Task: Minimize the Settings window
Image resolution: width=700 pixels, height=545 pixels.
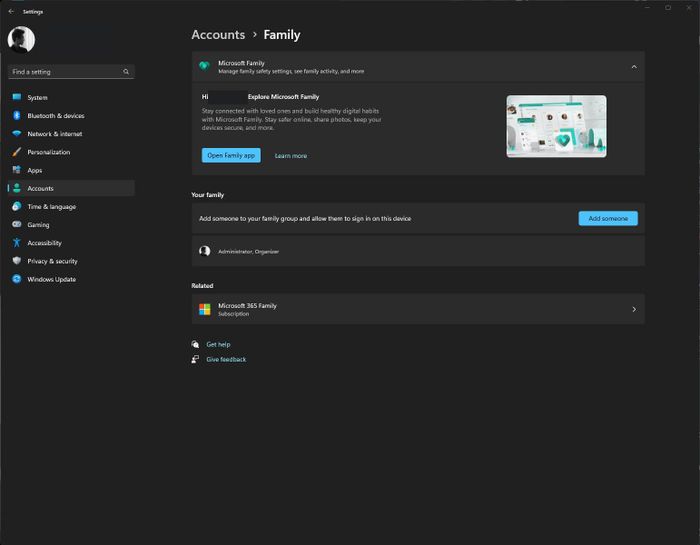Action: 647,8
